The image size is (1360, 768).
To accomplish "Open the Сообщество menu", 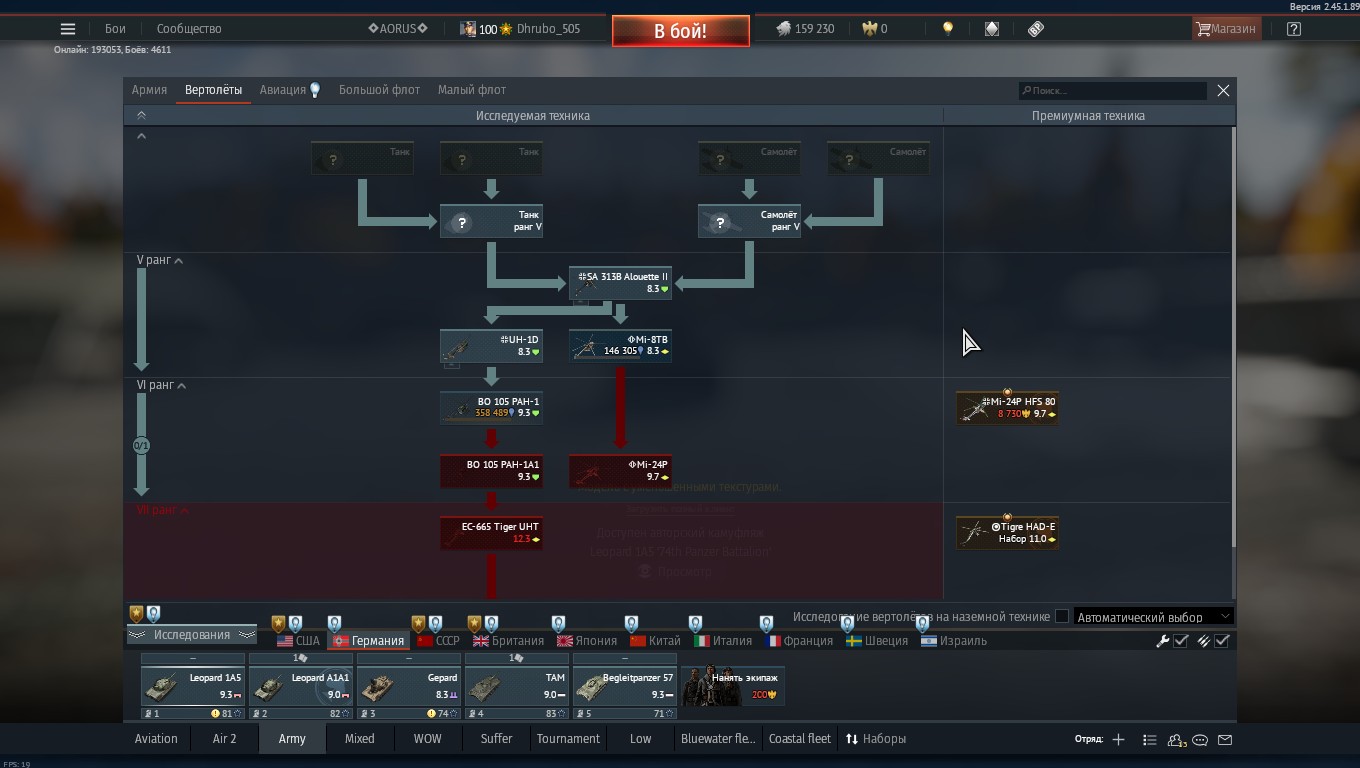I will point(189,29).
